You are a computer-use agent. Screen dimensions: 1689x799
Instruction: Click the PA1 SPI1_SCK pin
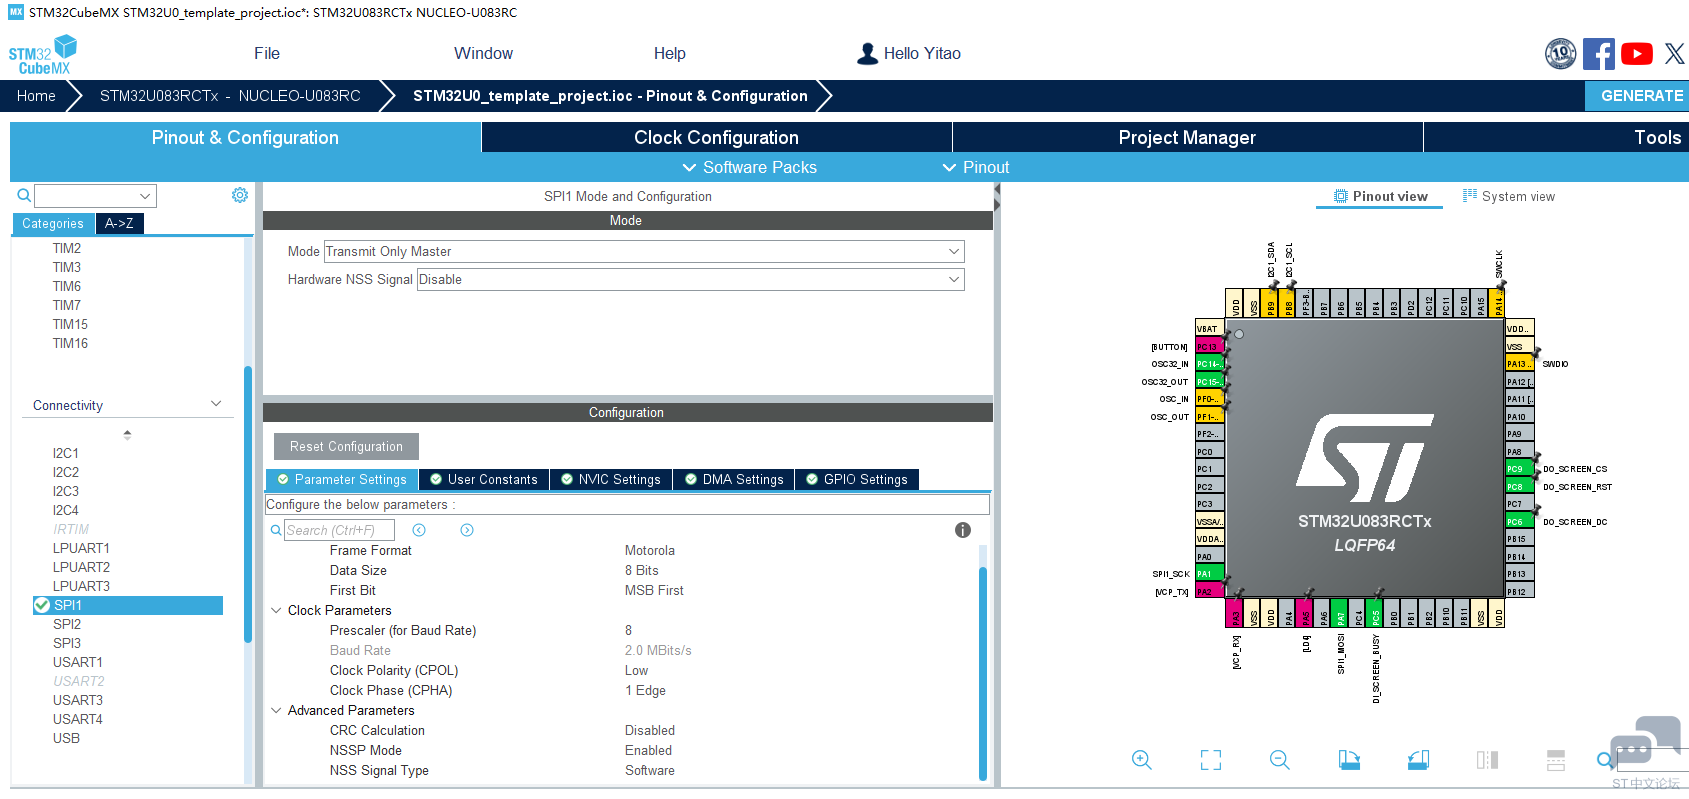pyautogui.click(x=1210, y=574)
